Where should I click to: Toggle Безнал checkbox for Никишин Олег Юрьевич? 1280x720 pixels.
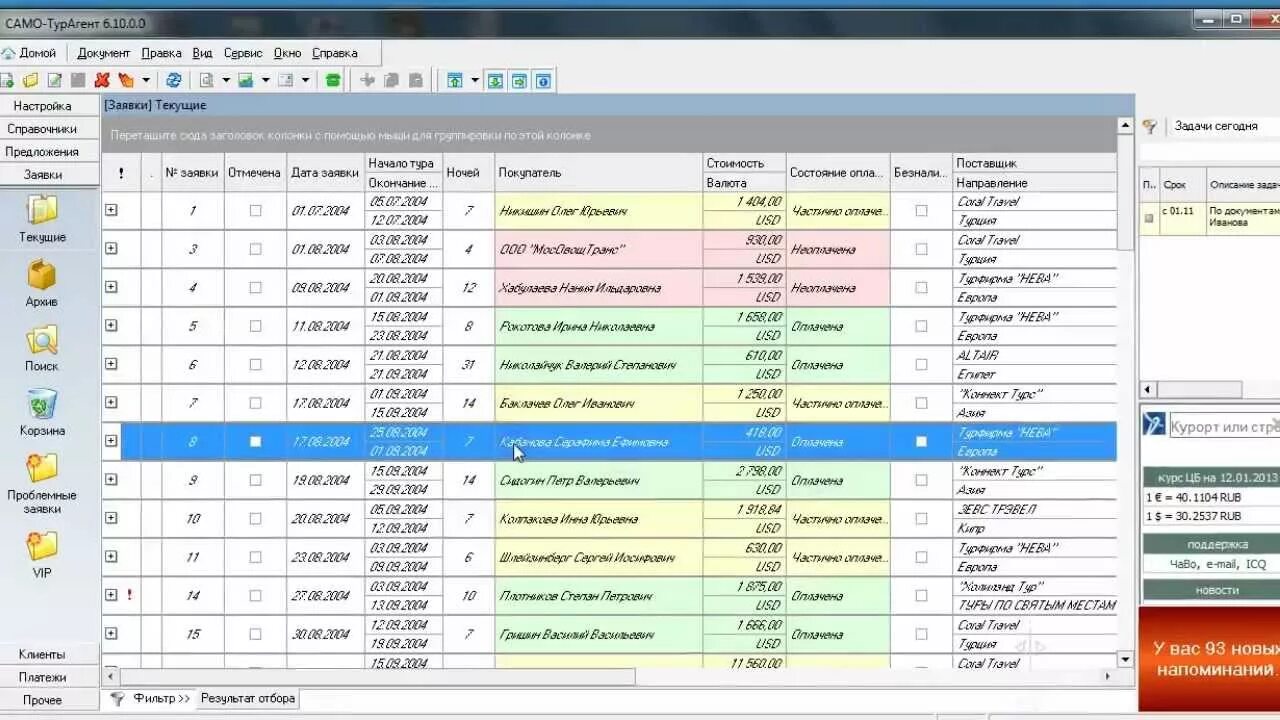(x=921, y=211)
